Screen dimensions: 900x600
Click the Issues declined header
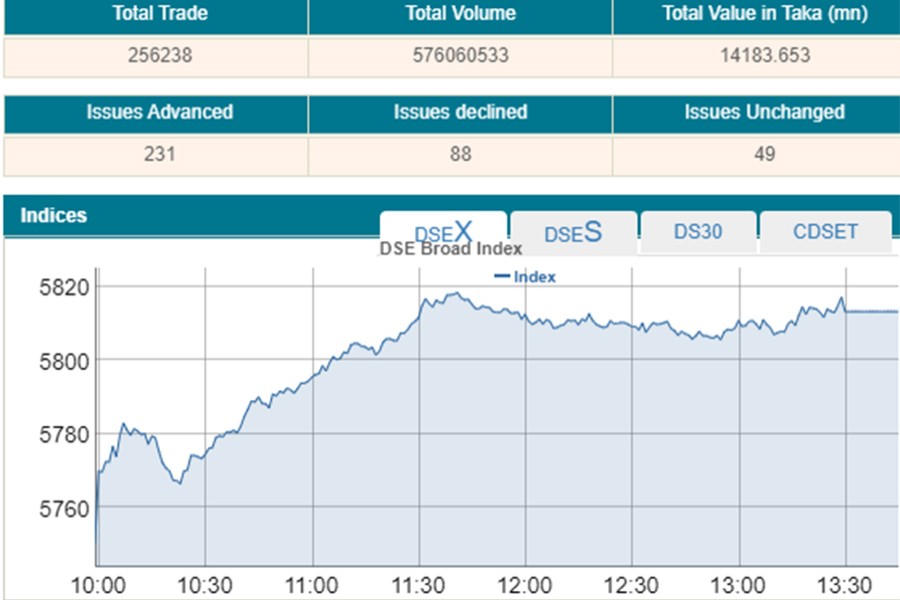coord(460,112)
